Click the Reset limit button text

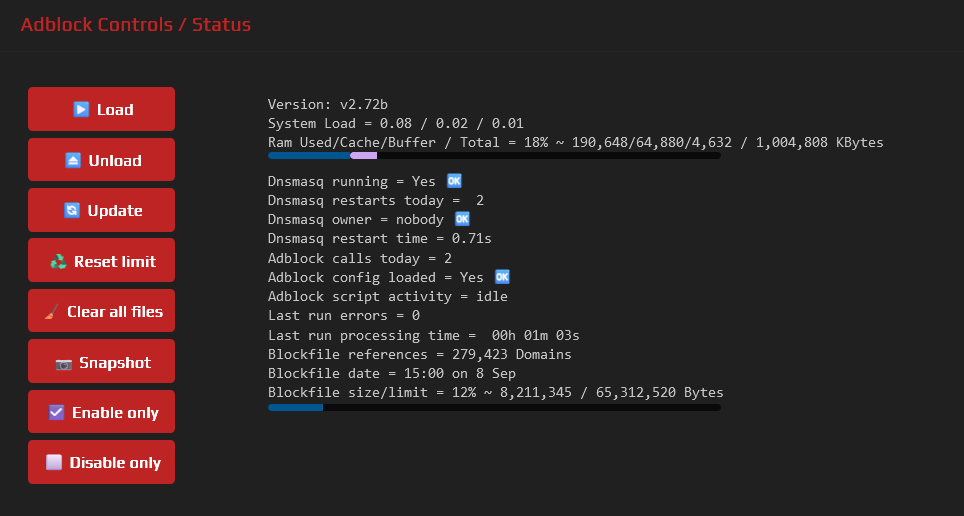click(x=115, y=261)
